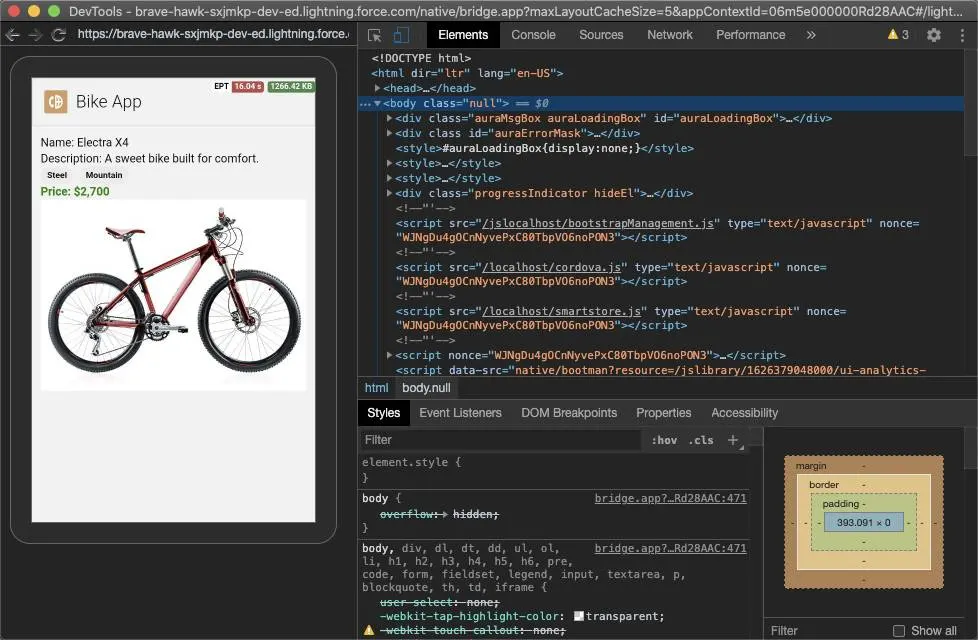Select the Event Listeners tab
978x640 pixels.
pyautogui.click(x=460, y=413)
